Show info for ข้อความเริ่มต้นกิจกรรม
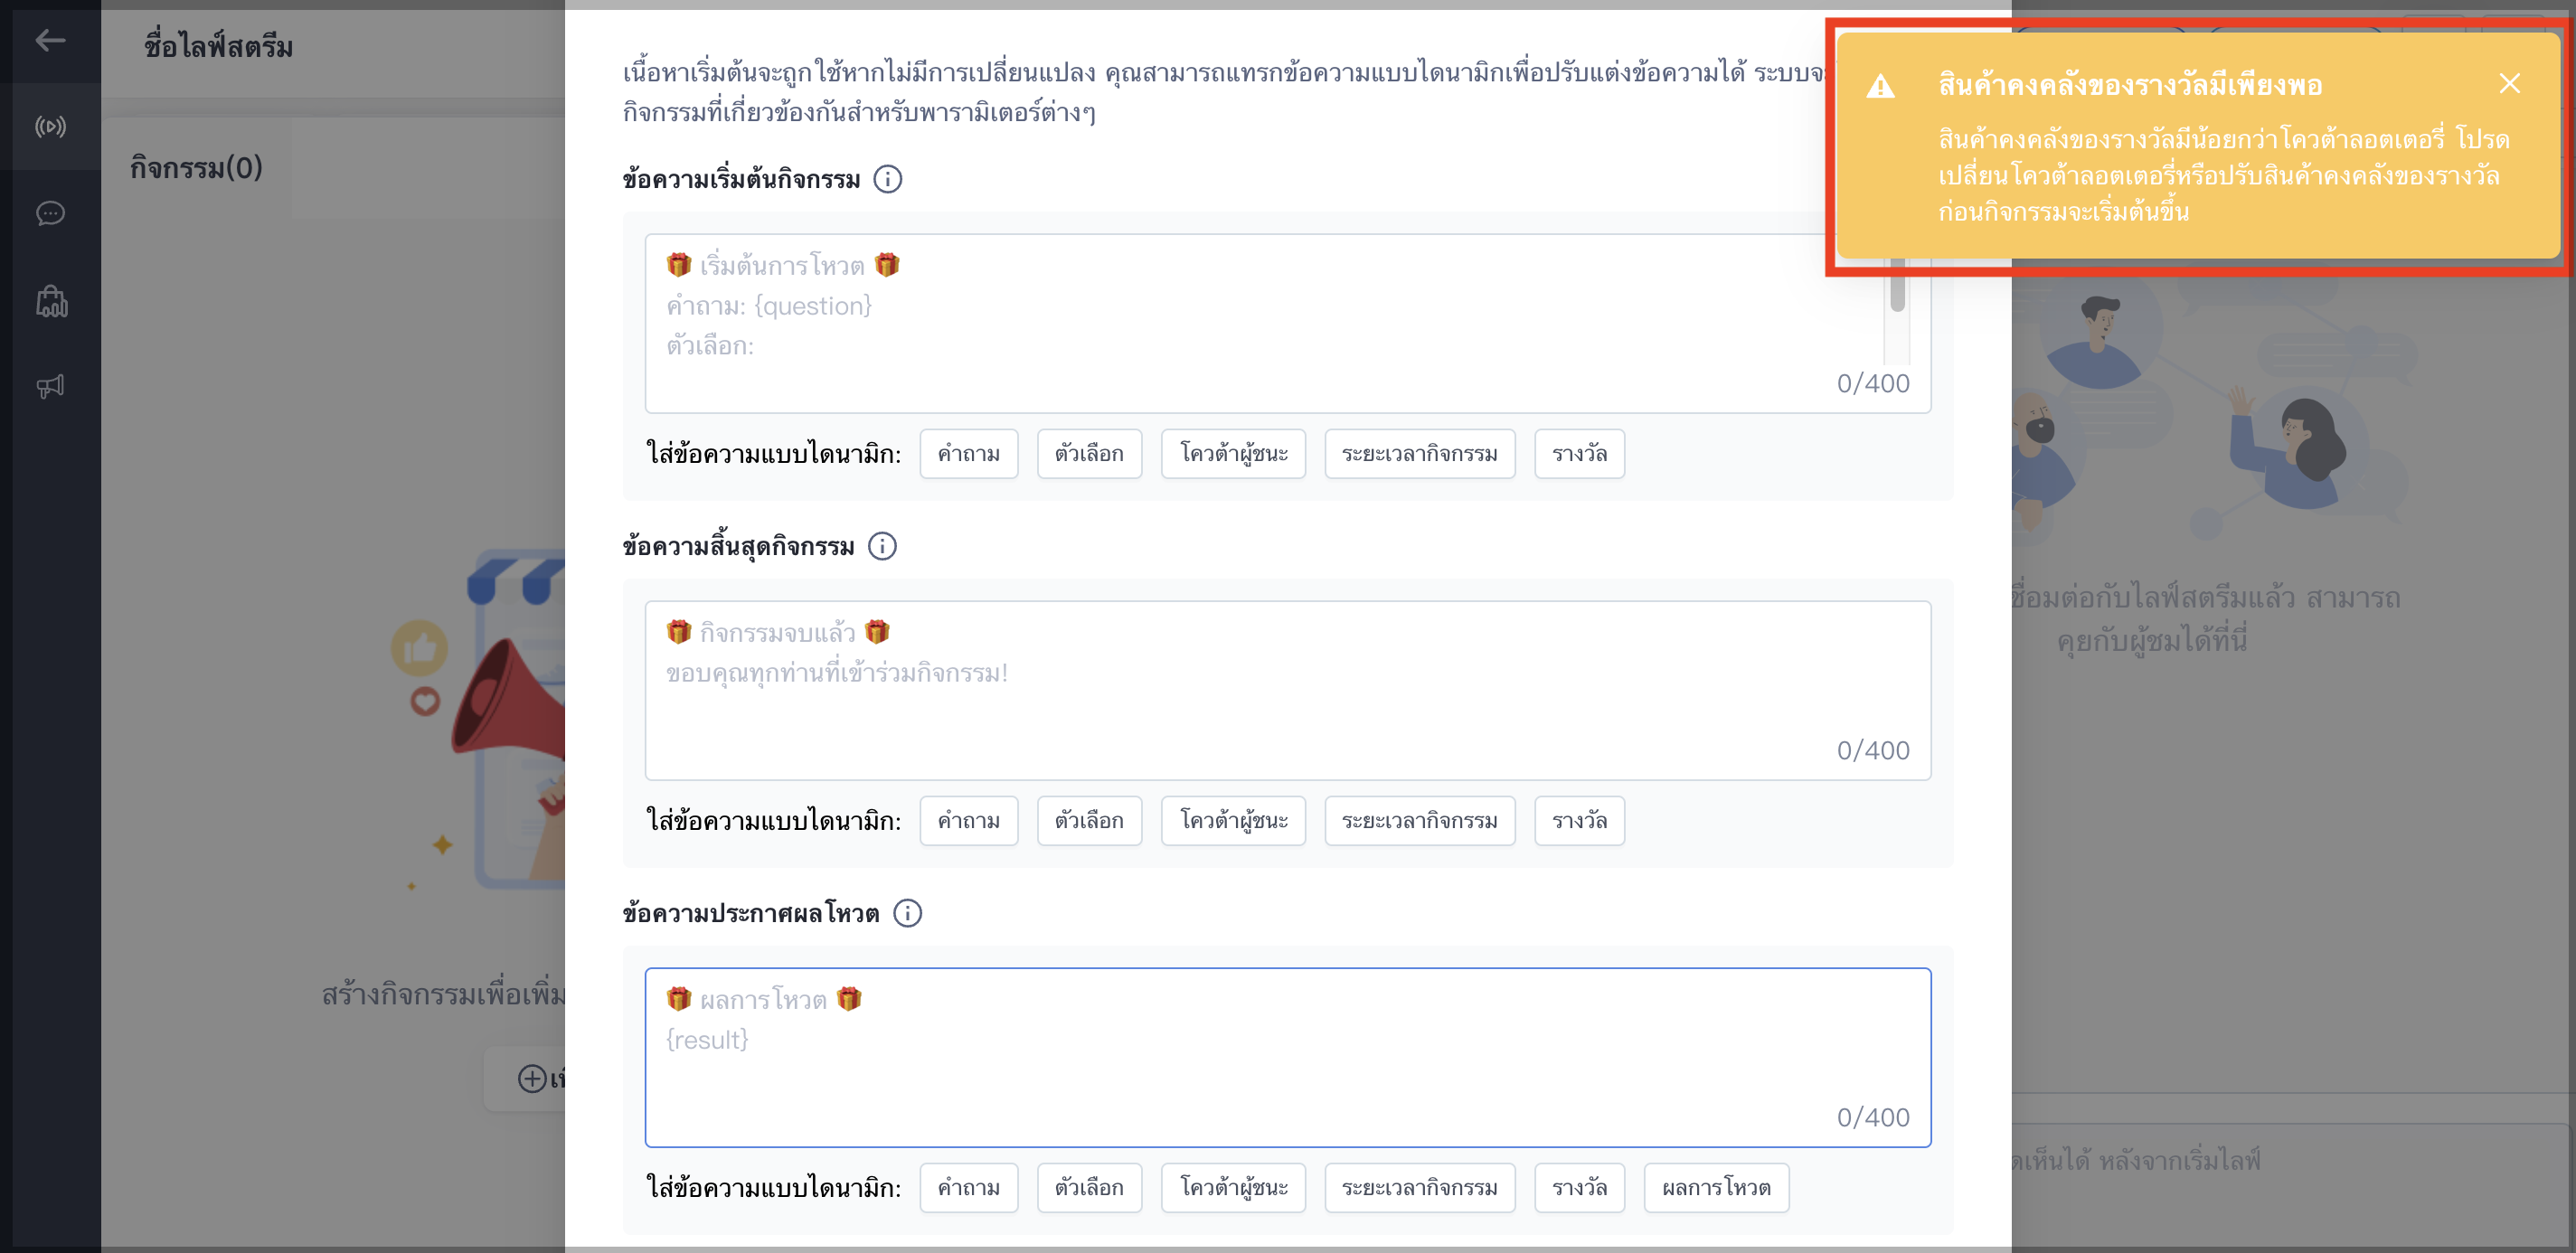2576x1253 pixels. click(887, 179)
